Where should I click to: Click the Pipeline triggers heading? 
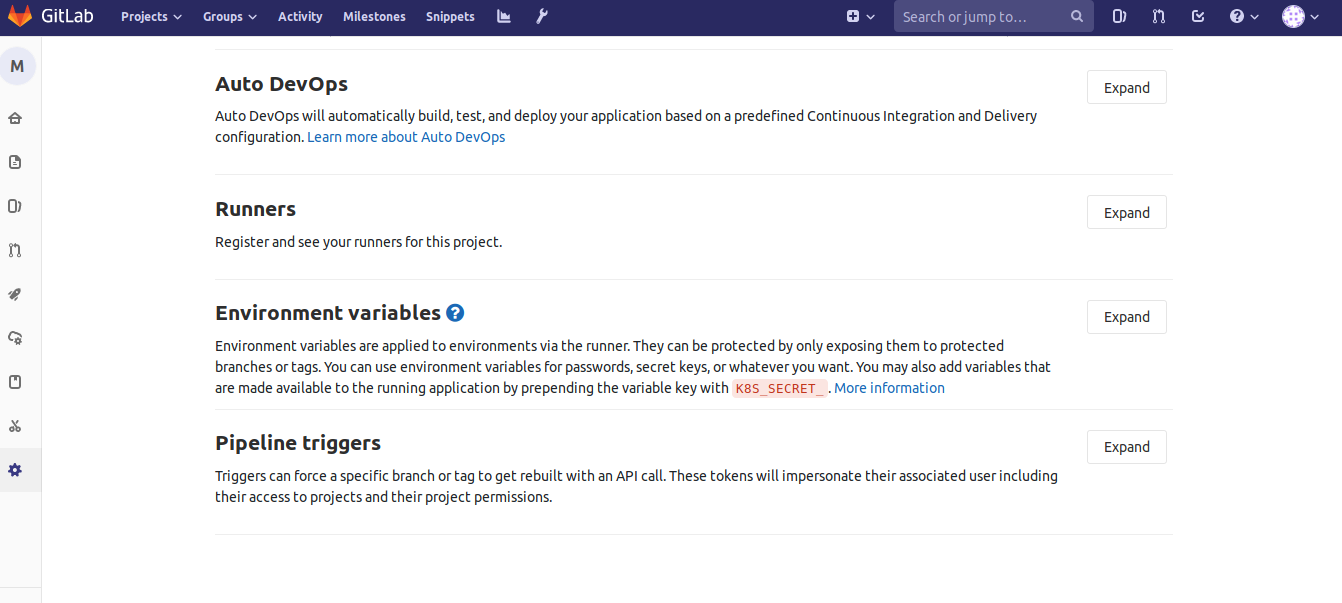[298, 443]
